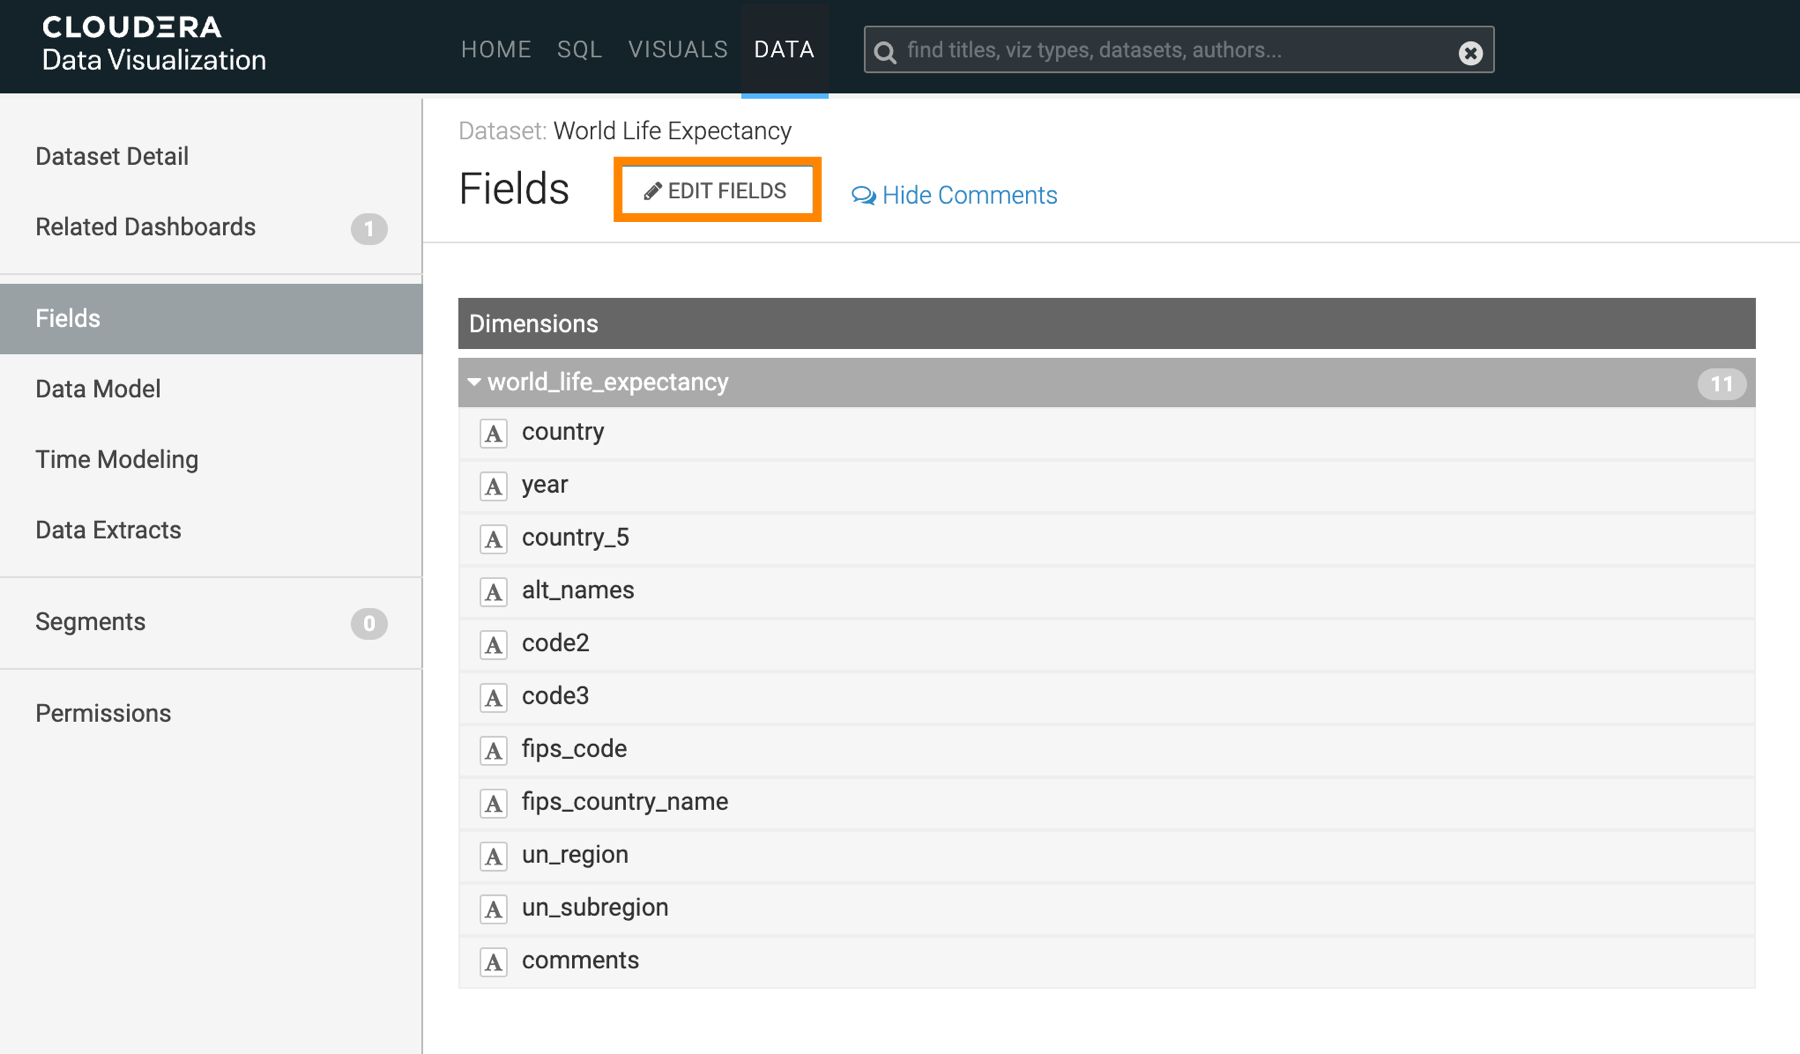1800x1054 pixels.
Task: Go to the HOME tab
Action: pyautogui.click(x=496, y=50)
